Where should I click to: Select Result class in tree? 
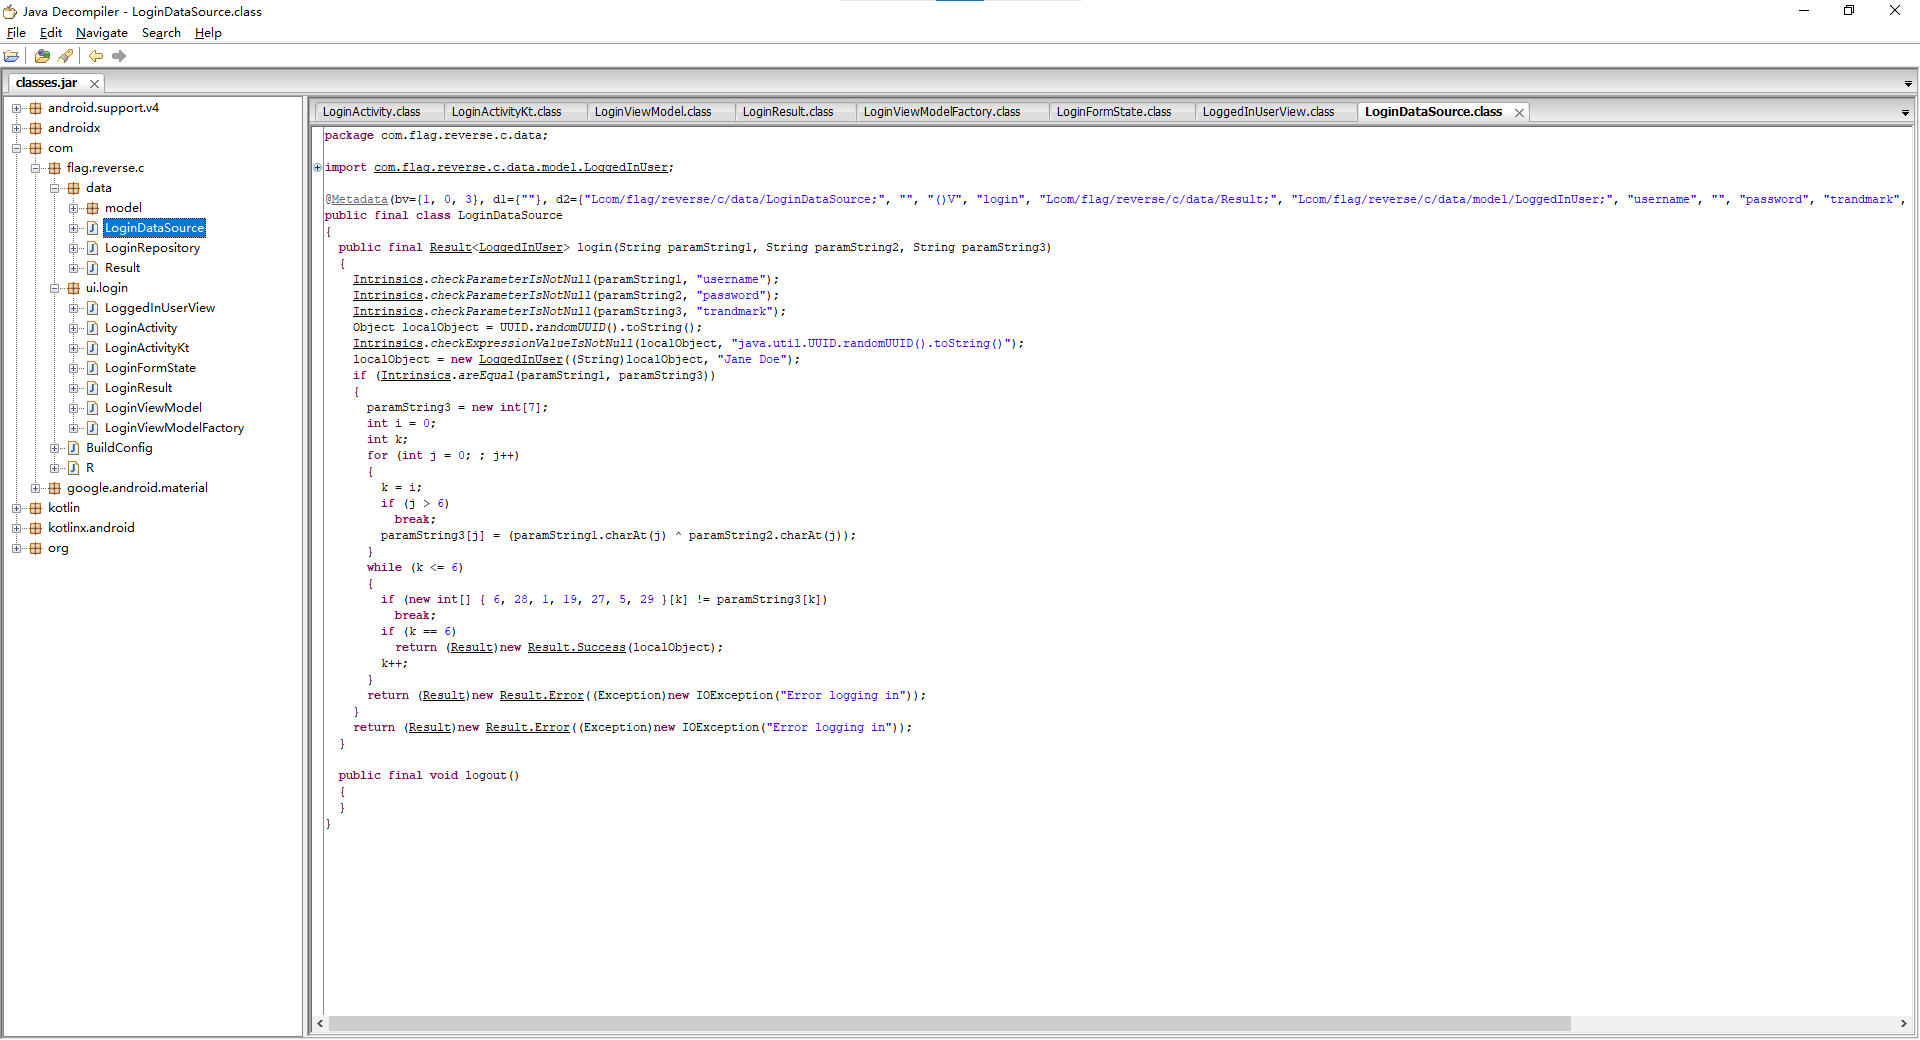(x=122, y=268)
